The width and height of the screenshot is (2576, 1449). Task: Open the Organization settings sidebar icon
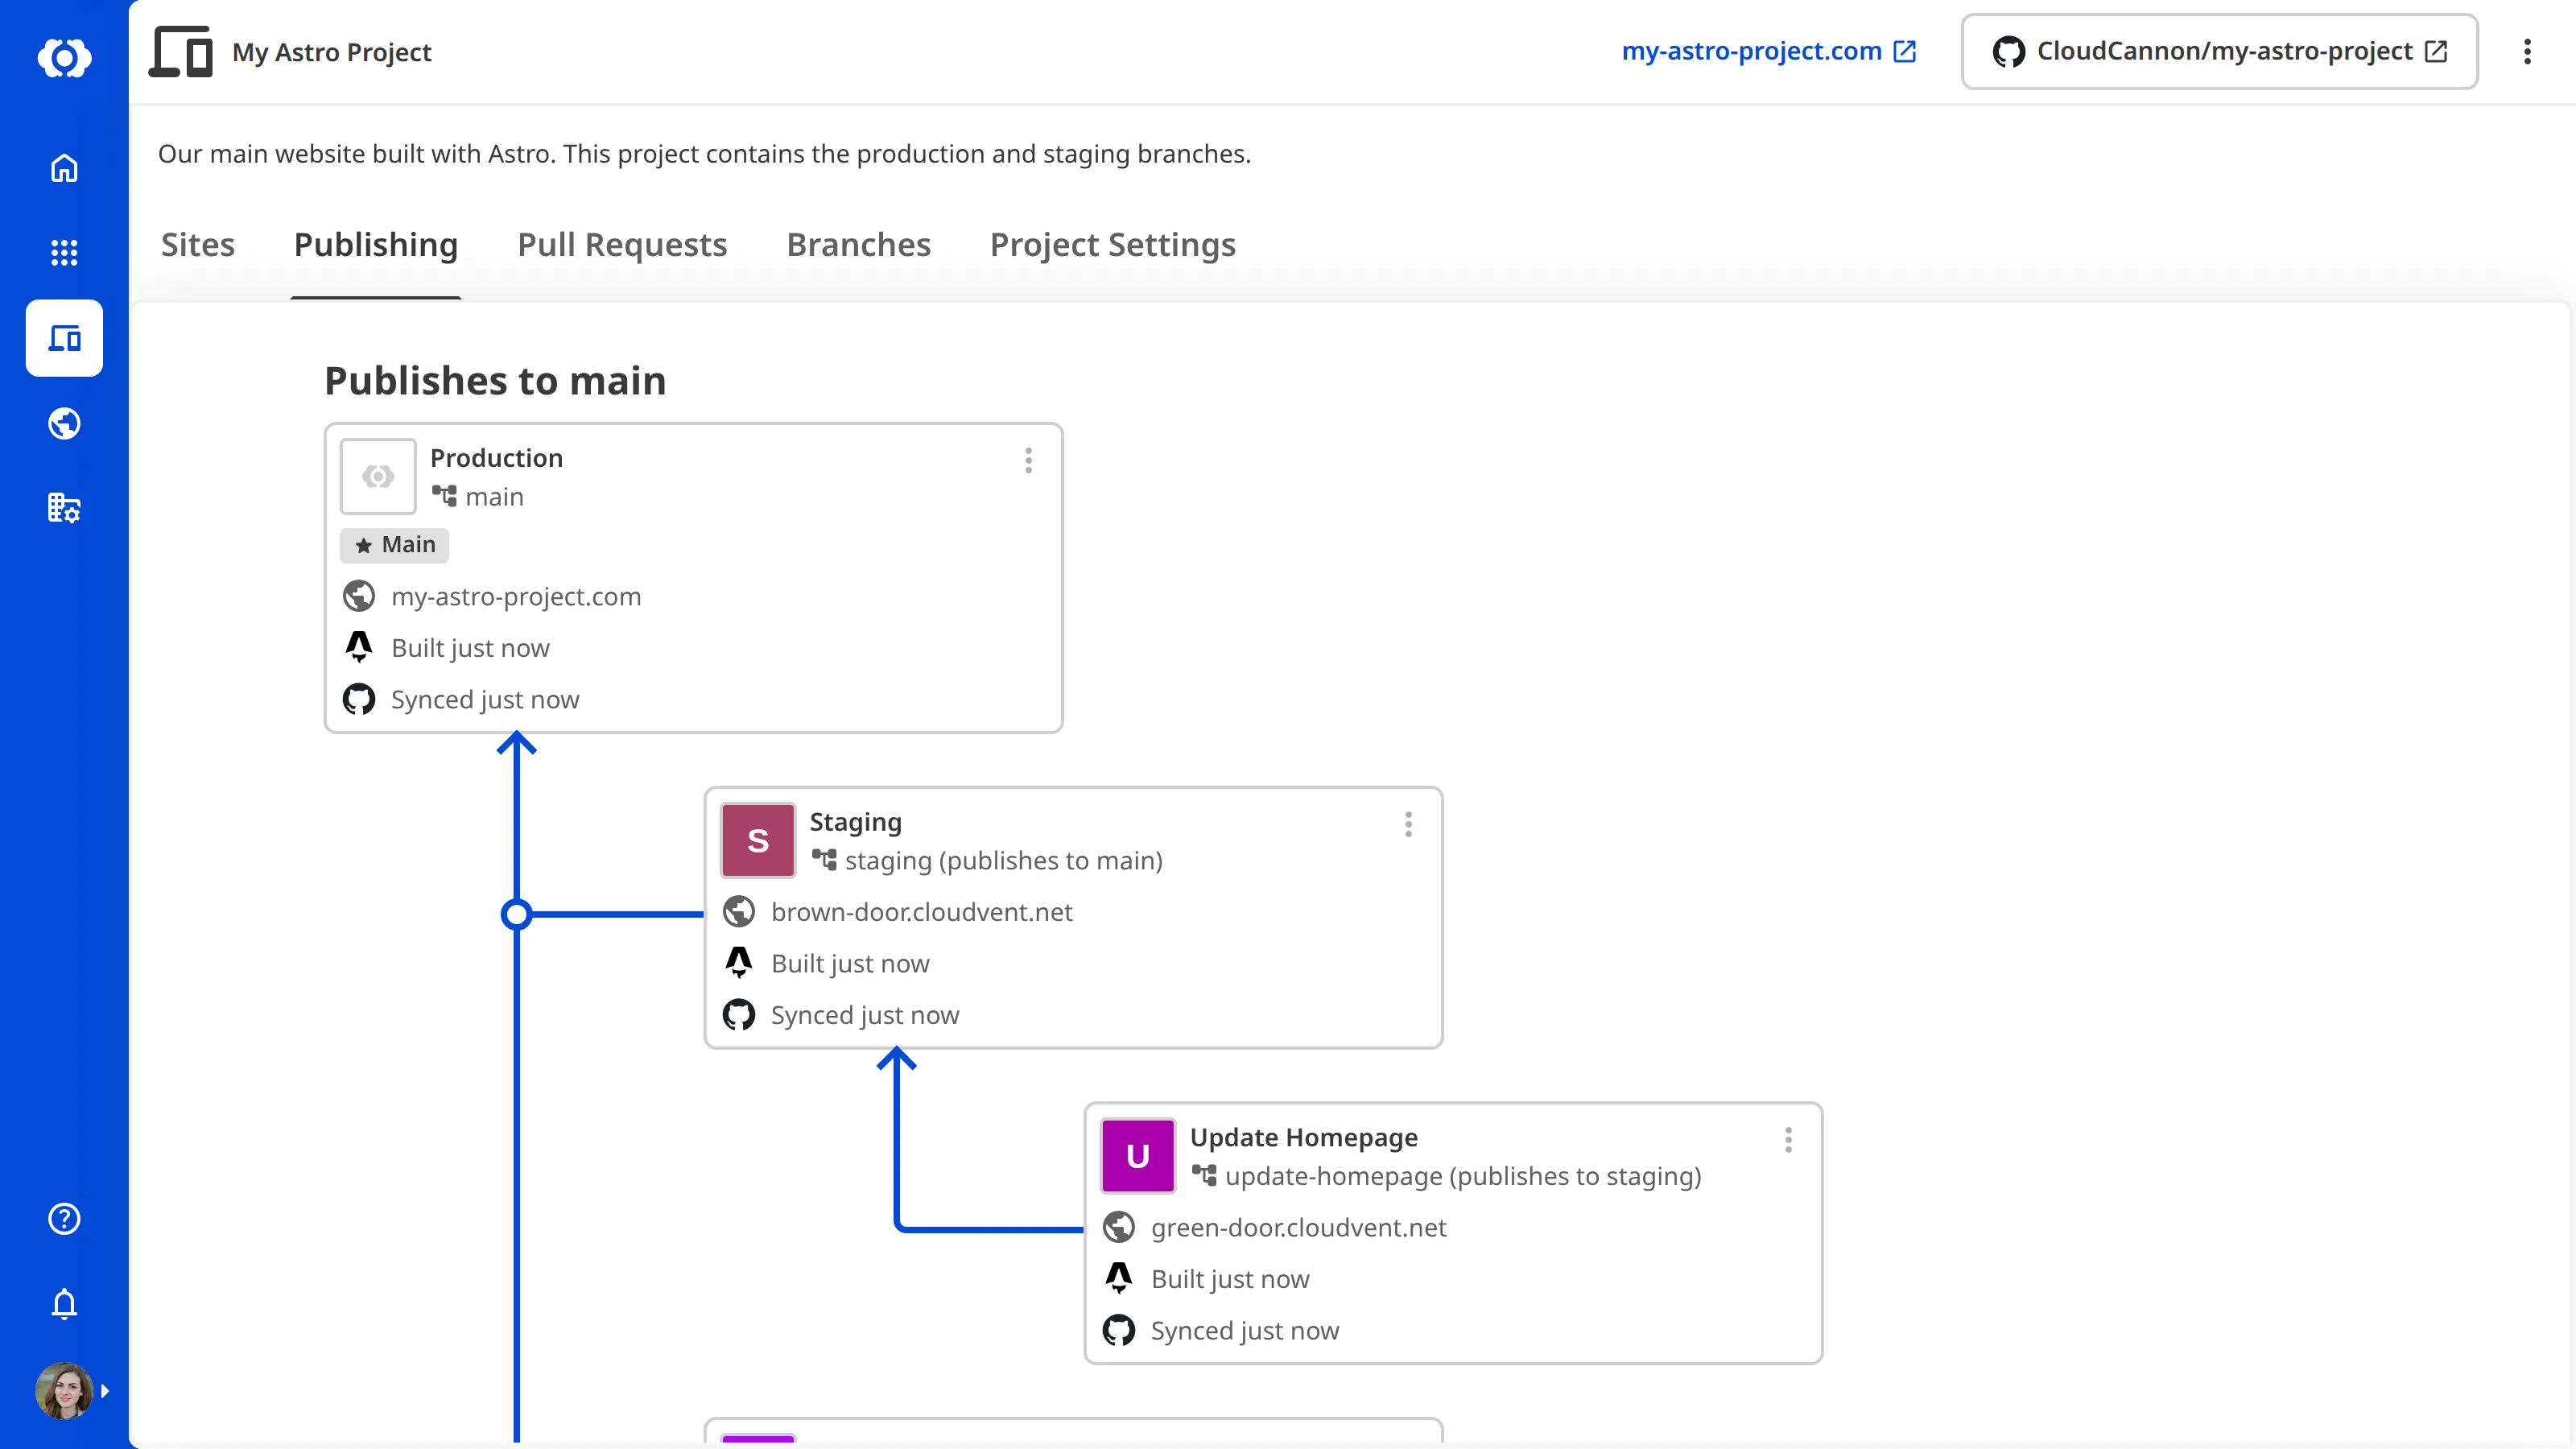pyautogui.click(x=64, y=508)
